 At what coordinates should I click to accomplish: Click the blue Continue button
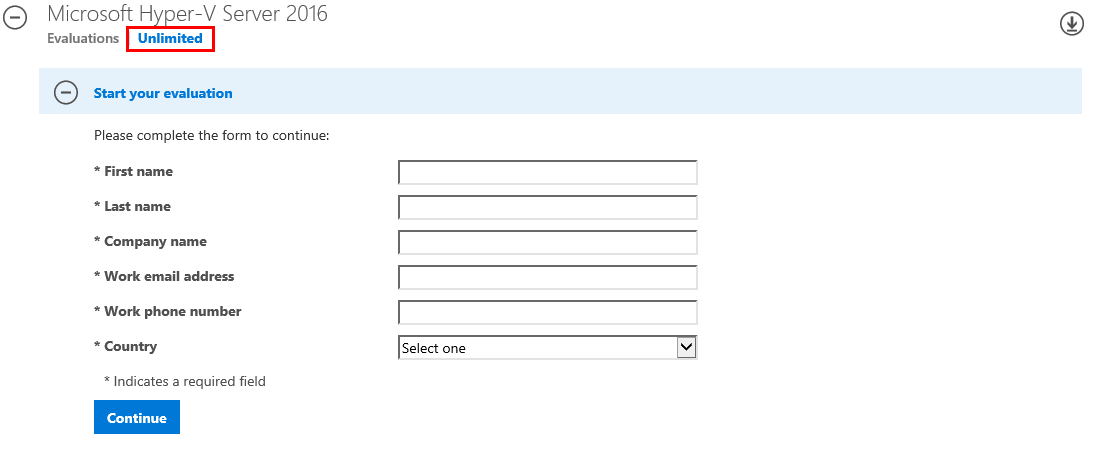137,417
